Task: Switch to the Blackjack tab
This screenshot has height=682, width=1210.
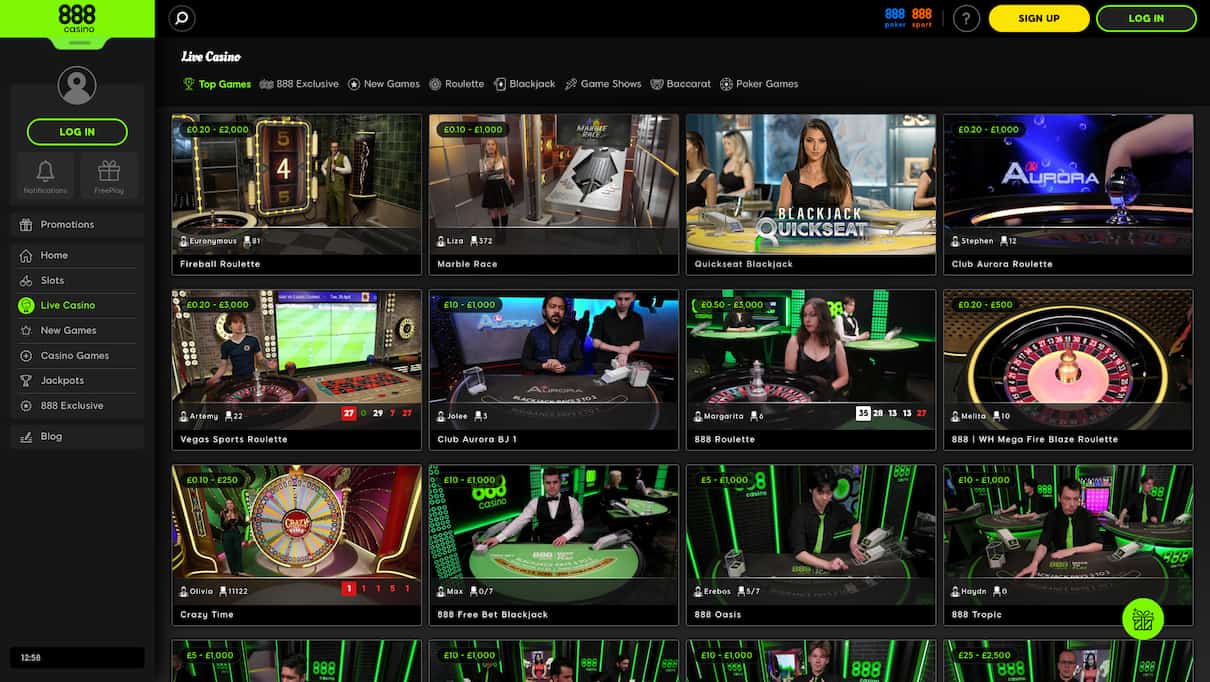Action: coord(525,84)
